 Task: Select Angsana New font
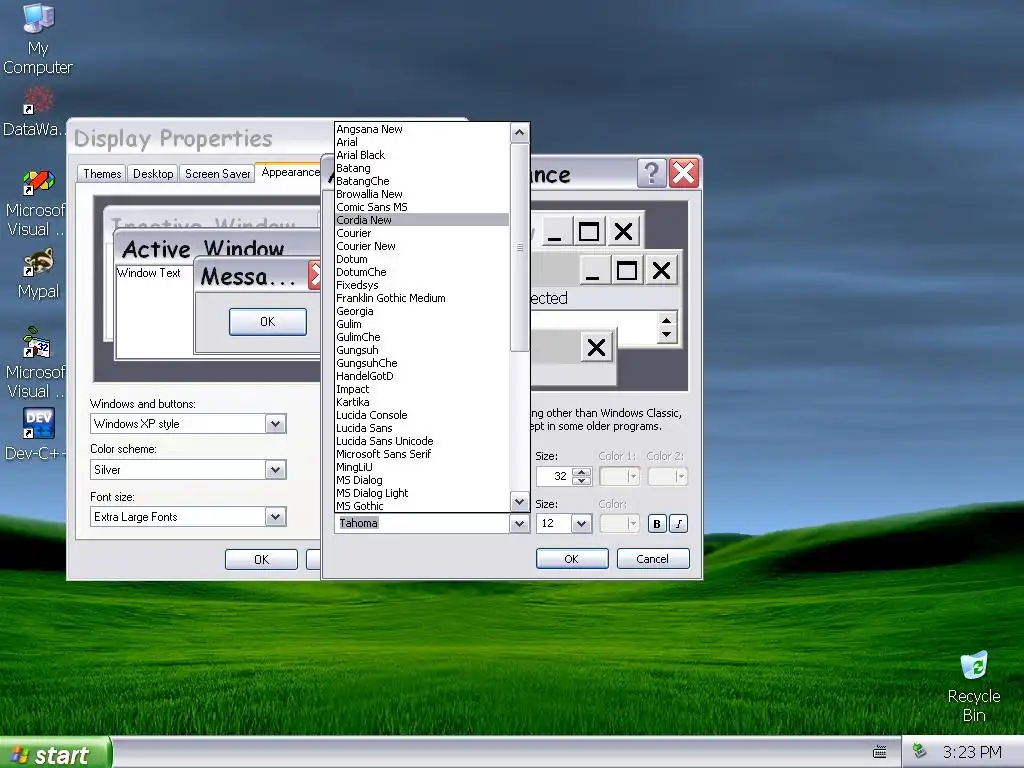click(x=422, y=129)
